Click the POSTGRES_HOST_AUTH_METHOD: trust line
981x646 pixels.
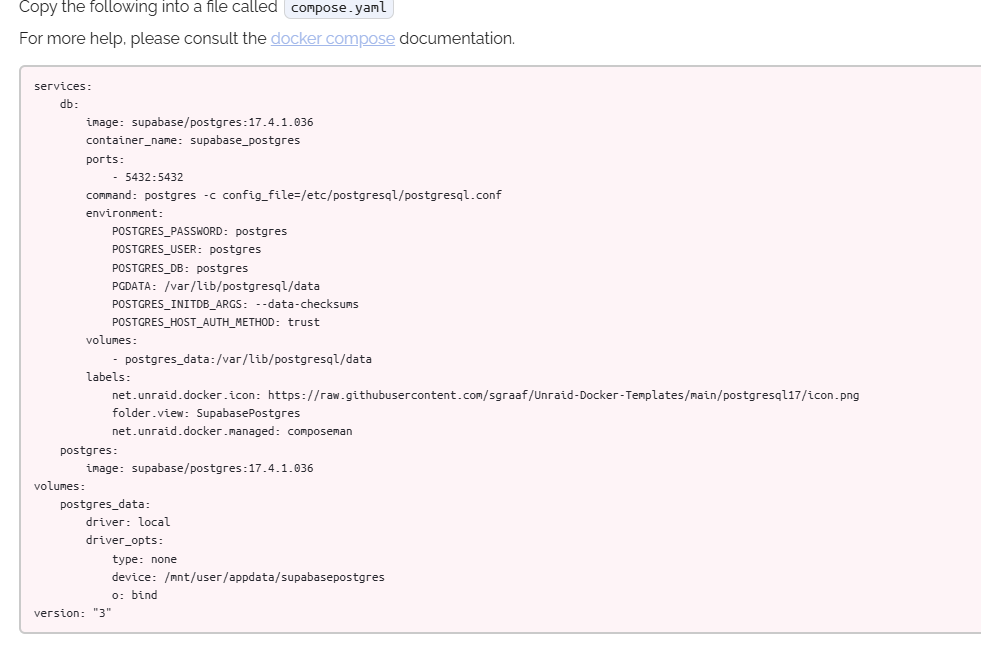(216, 323)
